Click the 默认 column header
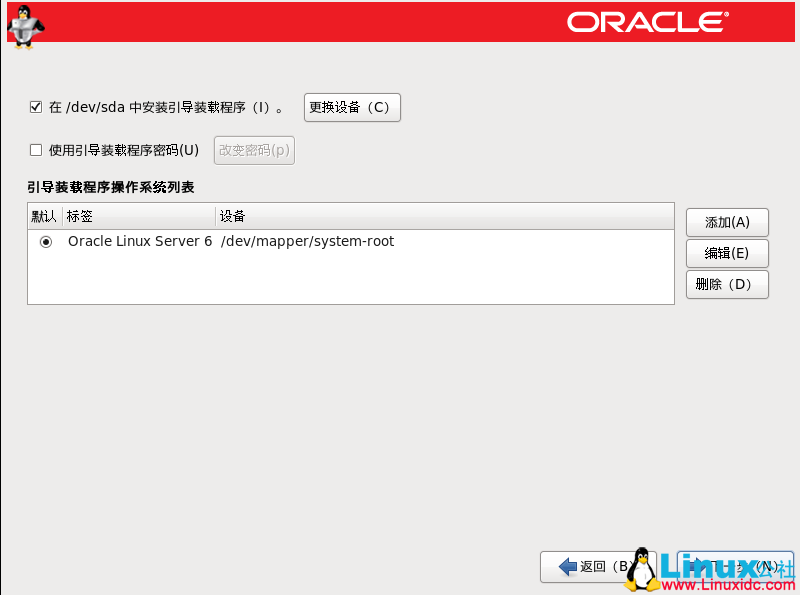 [43, 216]
